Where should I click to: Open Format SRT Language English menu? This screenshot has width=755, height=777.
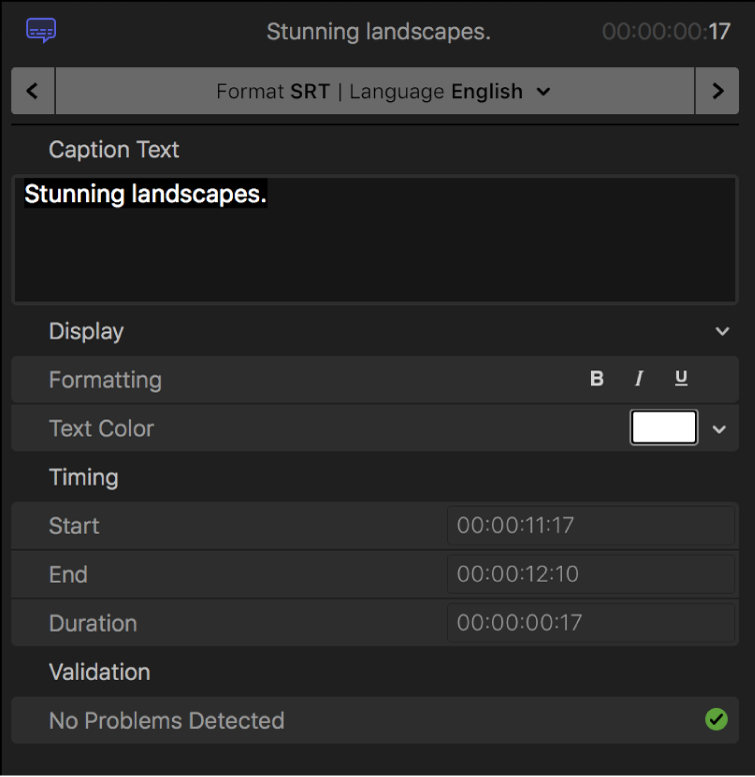[x=383, y=91]
